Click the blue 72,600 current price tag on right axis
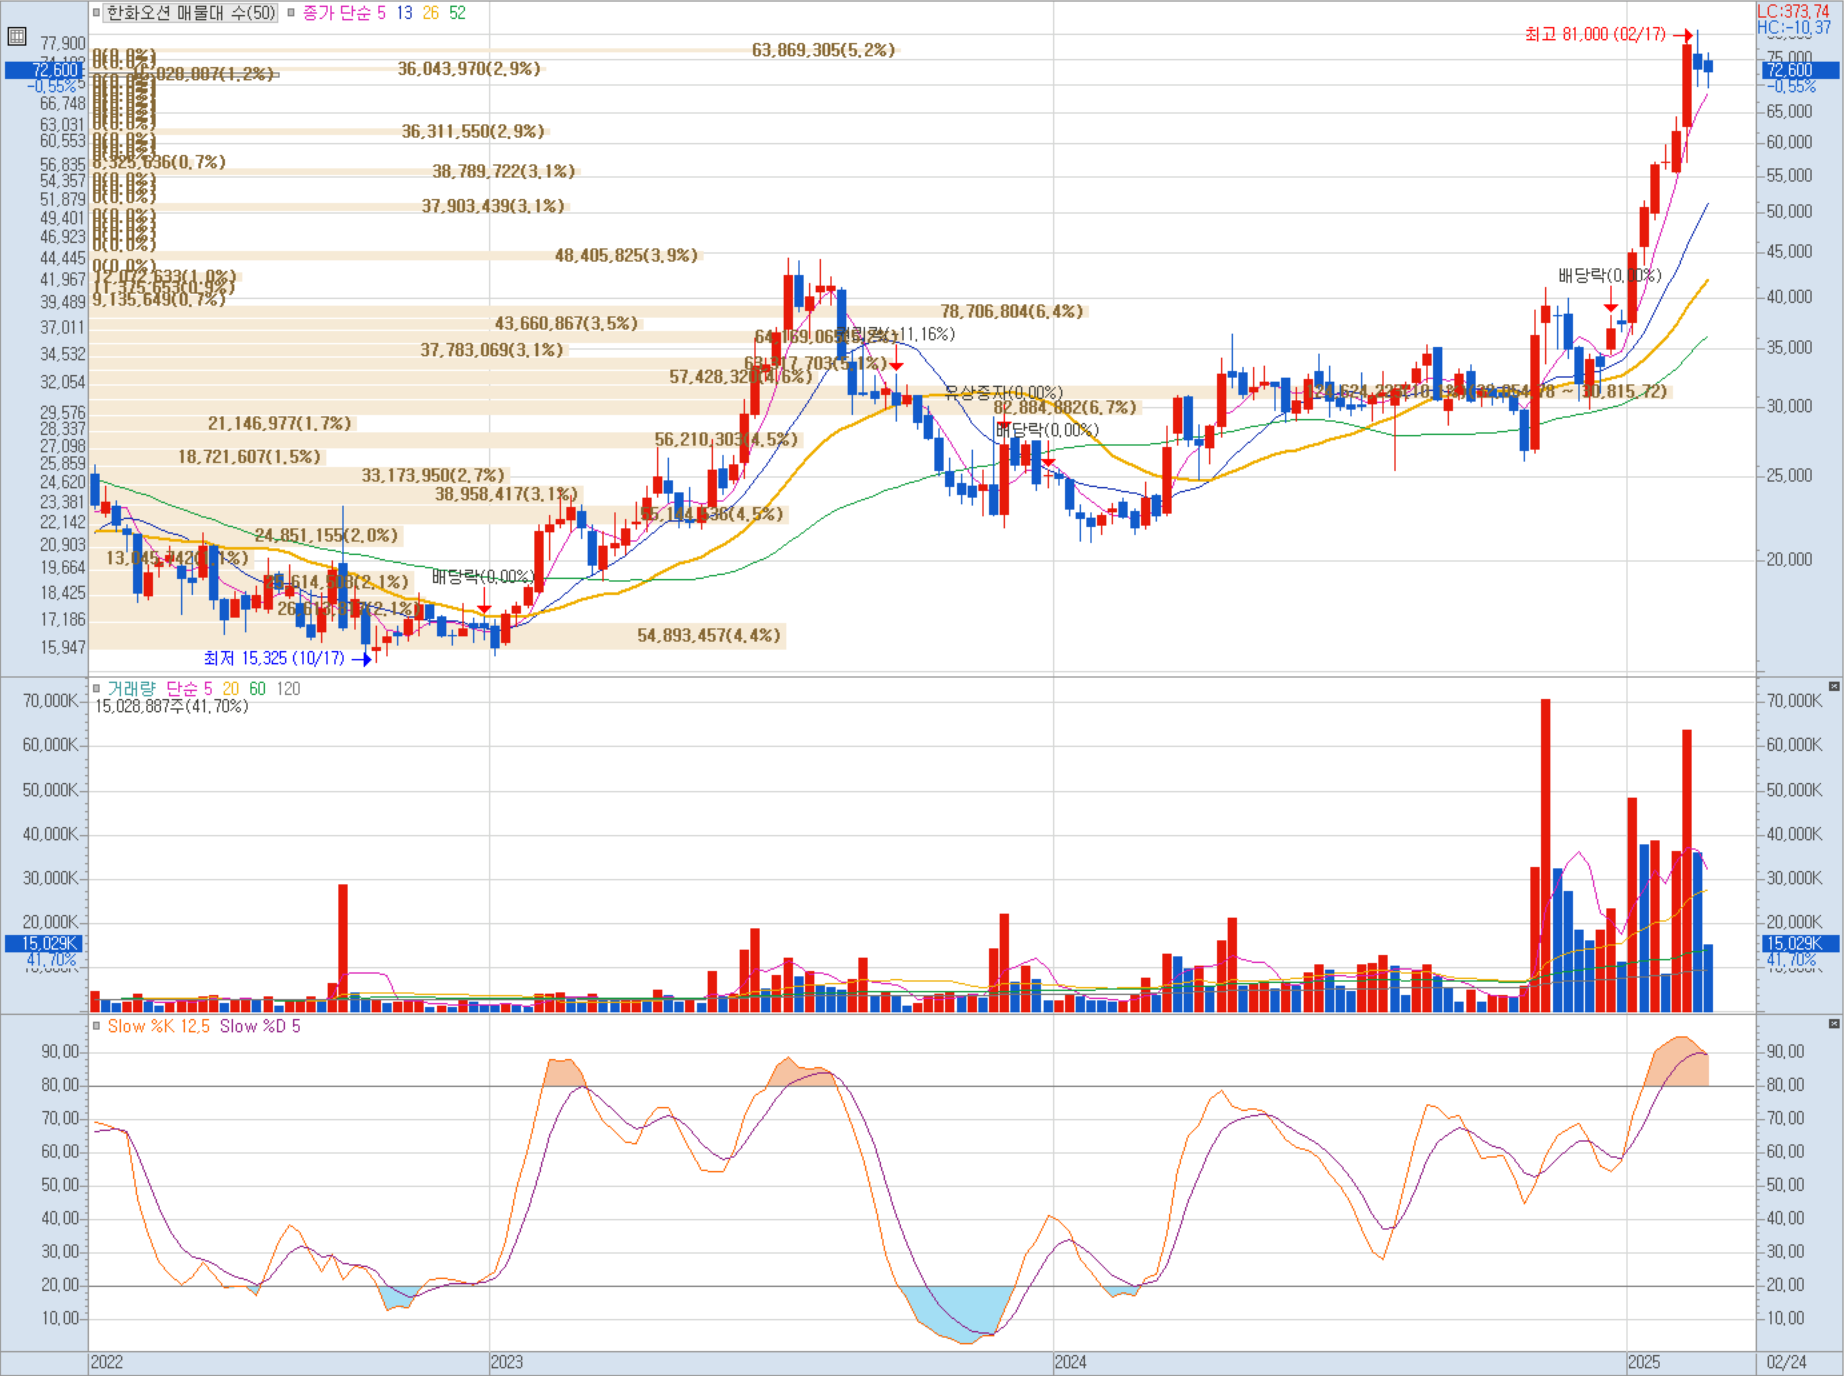This screenshot has height=1376, width=1844. point(1800,70)
